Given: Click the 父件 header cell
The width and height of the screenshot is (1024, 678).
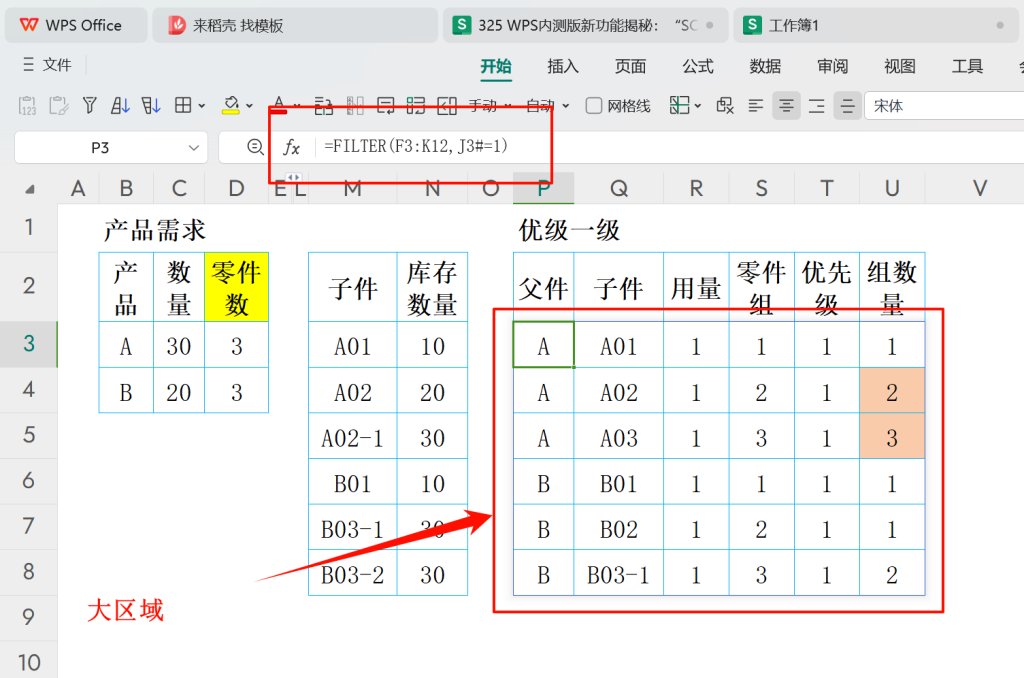Looking at the screenshot, I should [x=543, y=287].
